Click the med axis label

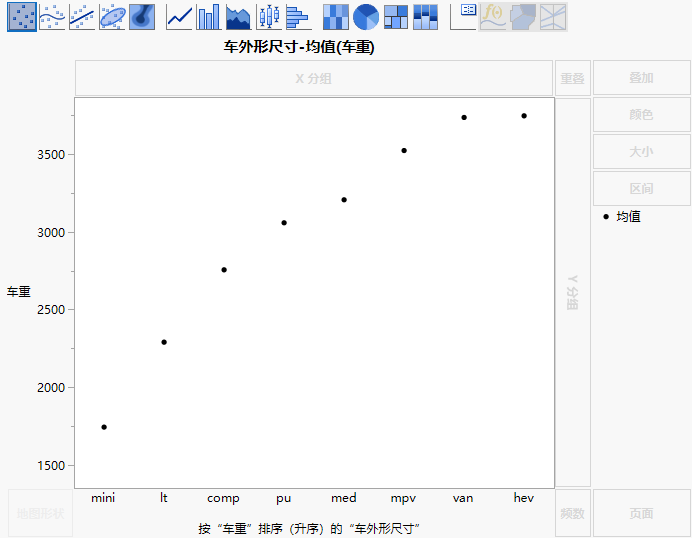click(344, 498)
